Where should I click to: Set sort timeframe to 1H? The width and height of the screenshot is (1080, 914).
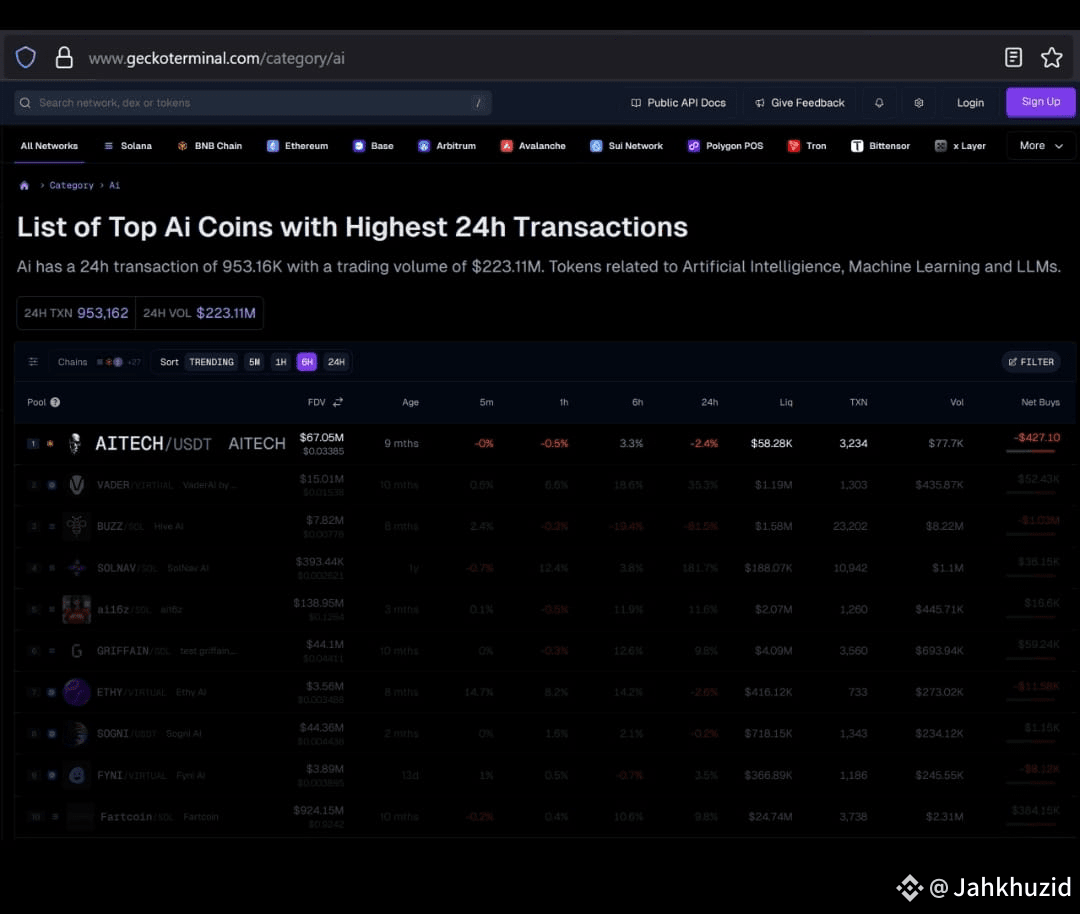click(280, 362)
